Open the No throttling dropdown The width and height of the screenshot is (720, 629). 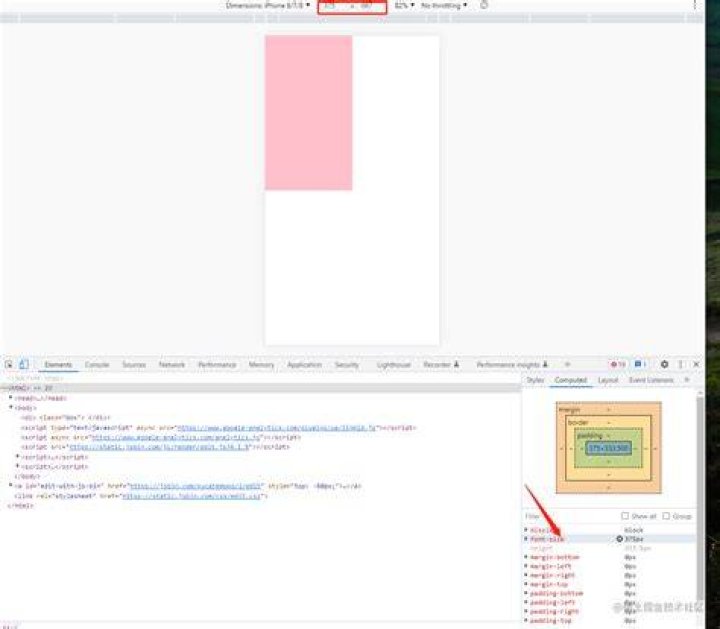[444, 6]
